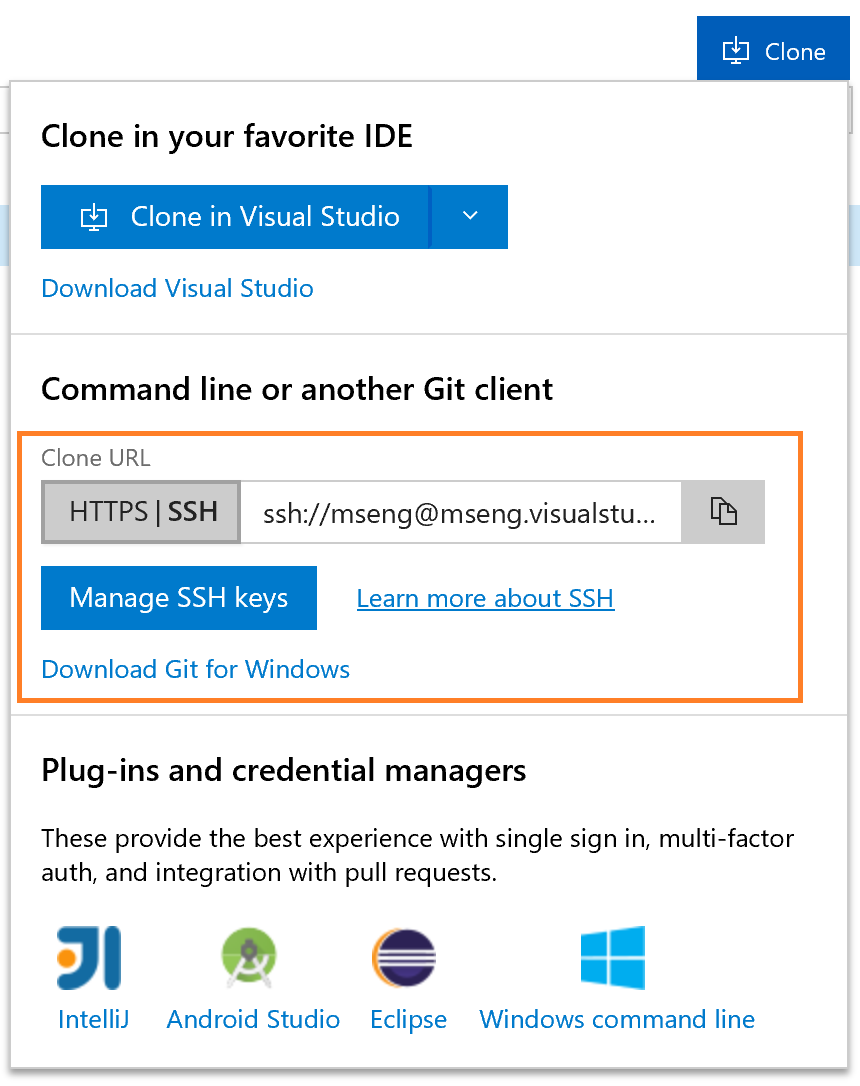Click the Android Studio logo icon
Viewport: 860px width, 1086px height.
(249, 957)
